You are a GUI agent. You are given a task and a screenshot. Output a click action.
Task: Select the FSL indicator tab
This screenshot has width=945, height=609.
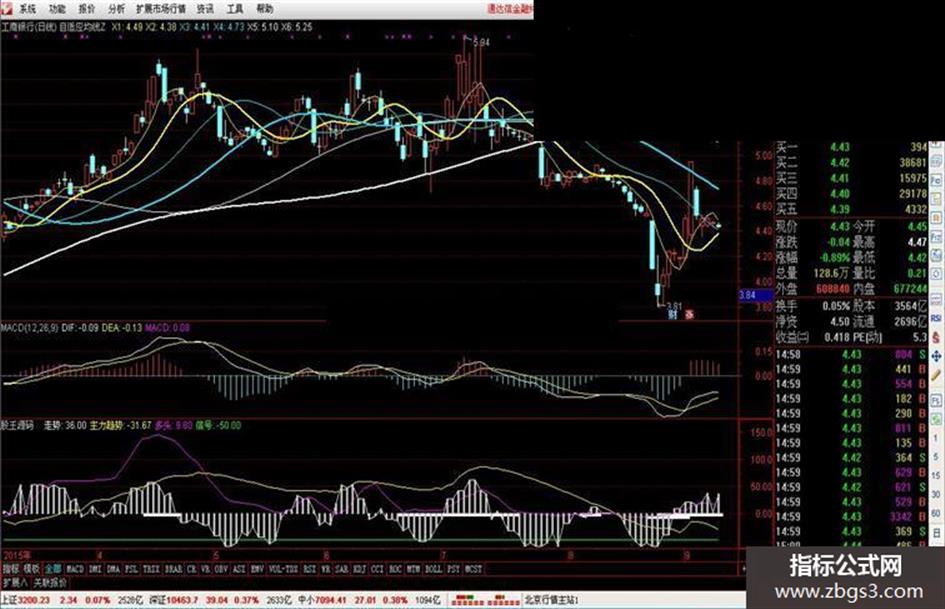pos(131,569)
